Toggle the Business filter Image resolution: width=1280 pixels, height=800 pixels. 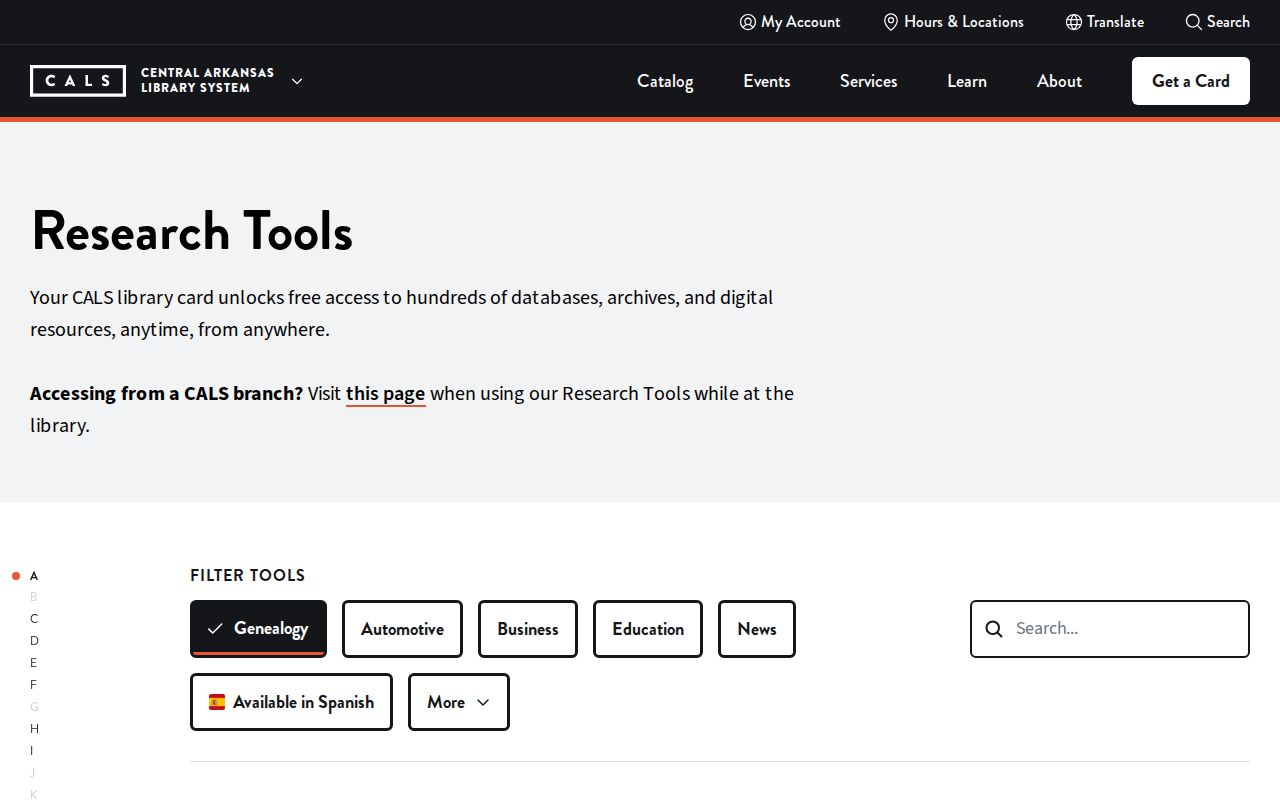pos(528,629)
